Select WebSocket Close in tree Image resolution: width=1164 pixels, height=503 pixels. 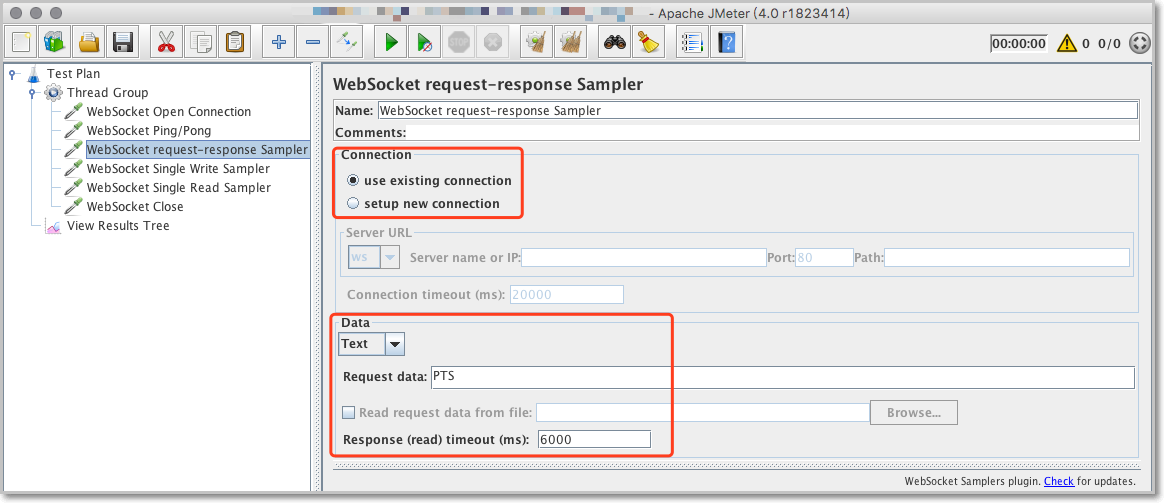(134, 206)
